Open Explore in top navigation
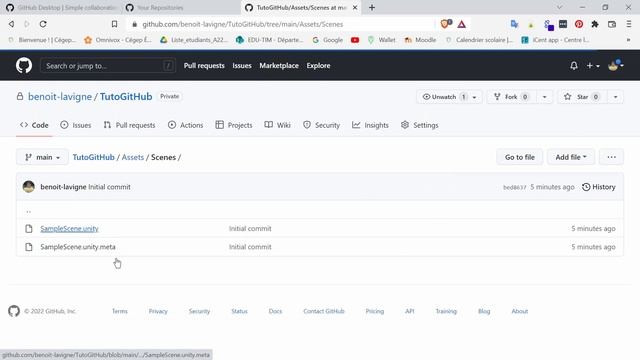 (x=318, y=66)
